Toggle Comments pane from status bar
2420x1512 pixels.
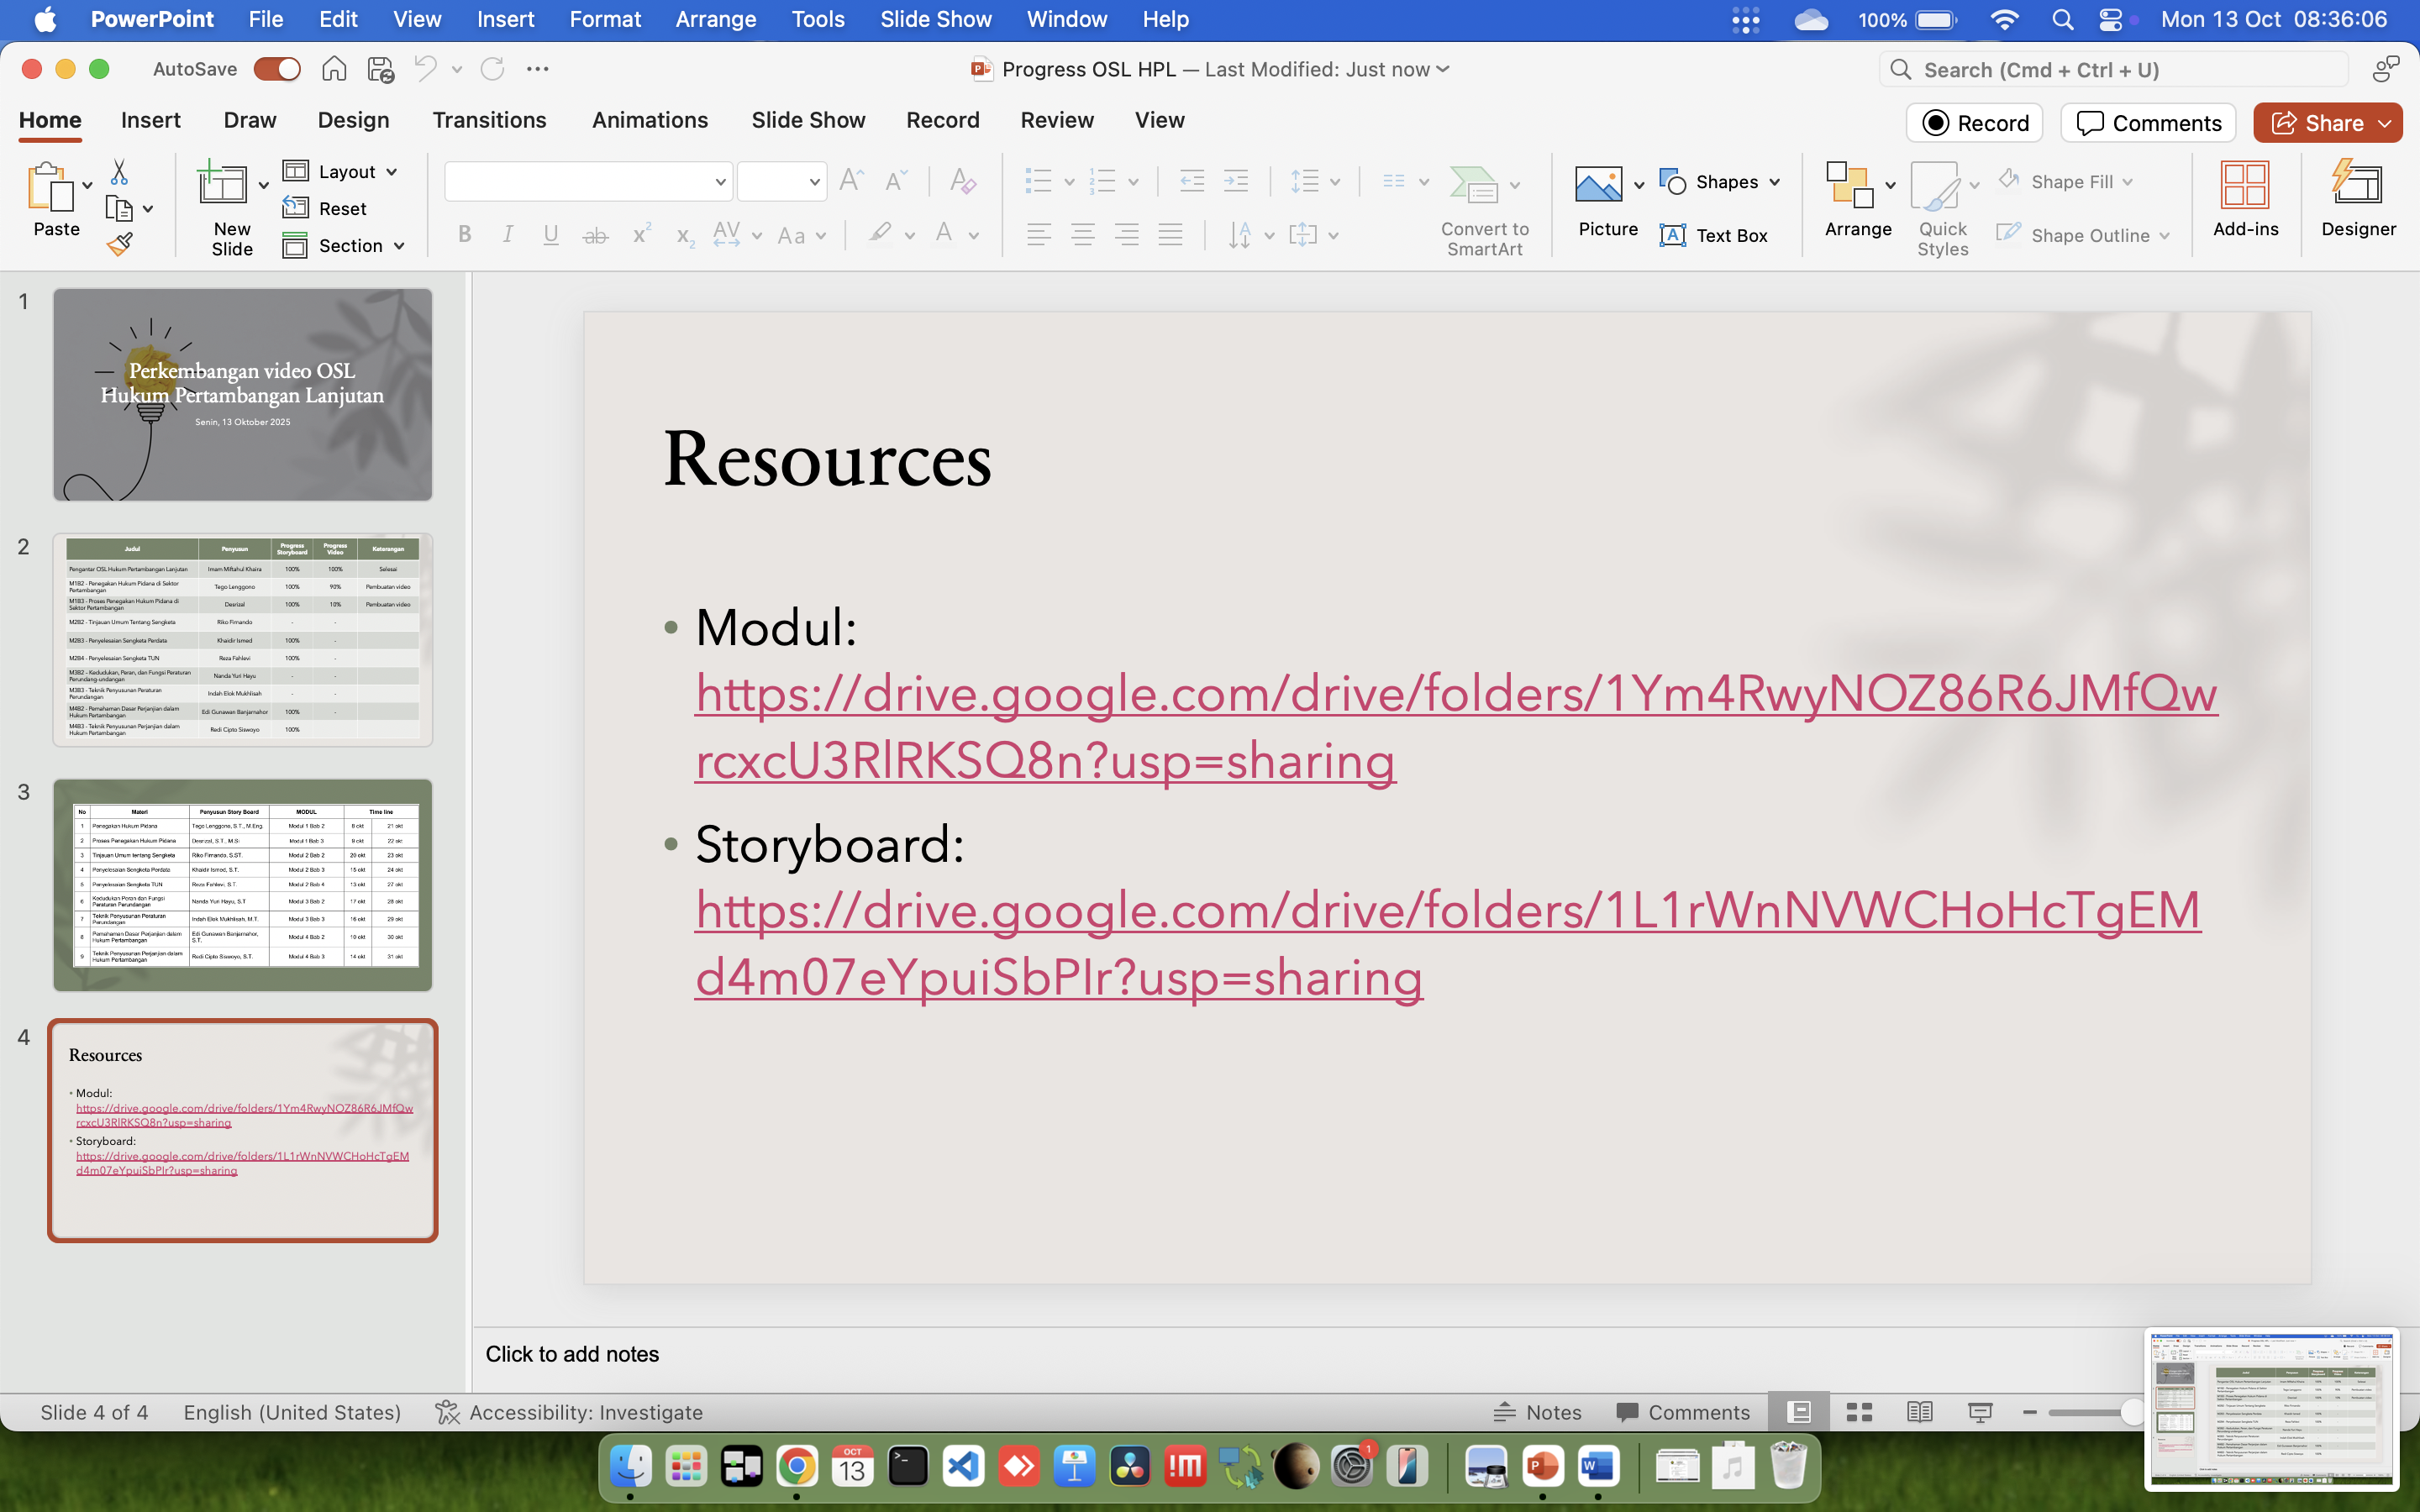click(x=1683, y=1412)
